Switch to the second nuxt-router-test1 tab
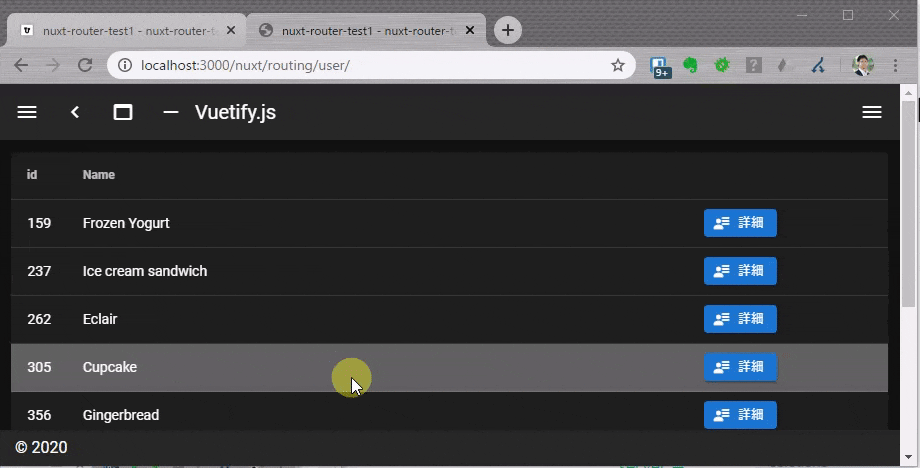Screen dimensions: 920x468 (x=367, y=30)
